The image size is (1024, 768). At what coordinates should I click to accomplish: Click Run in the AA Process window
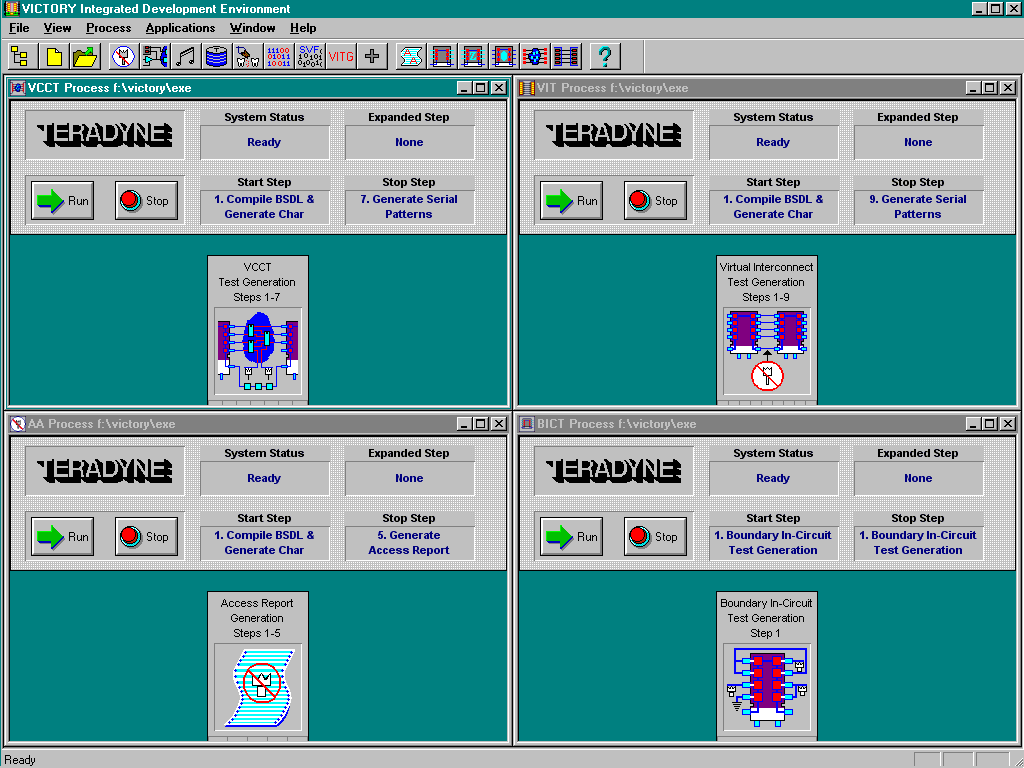63,537
